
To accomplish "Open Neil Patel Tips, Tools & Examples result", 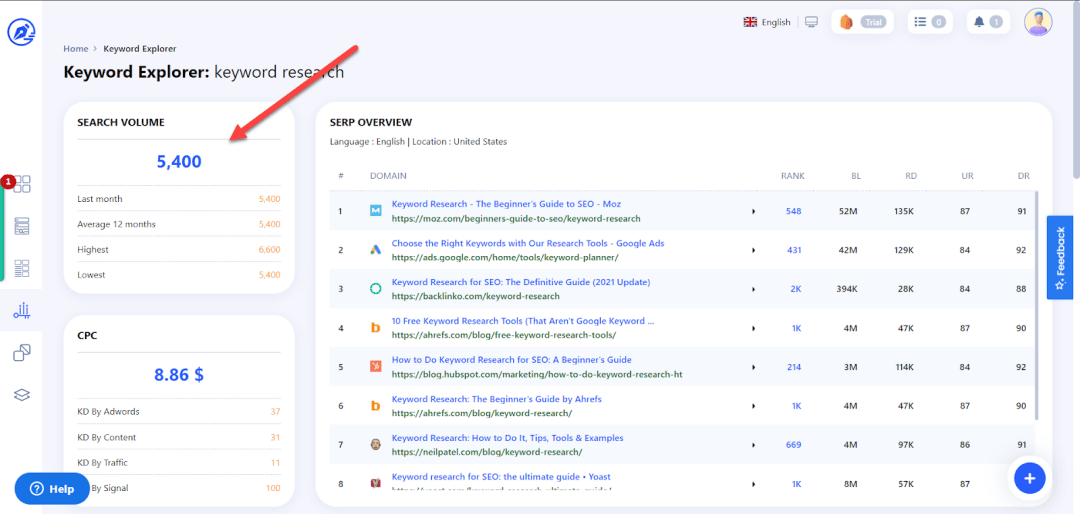I will click(x=507, y=438).
